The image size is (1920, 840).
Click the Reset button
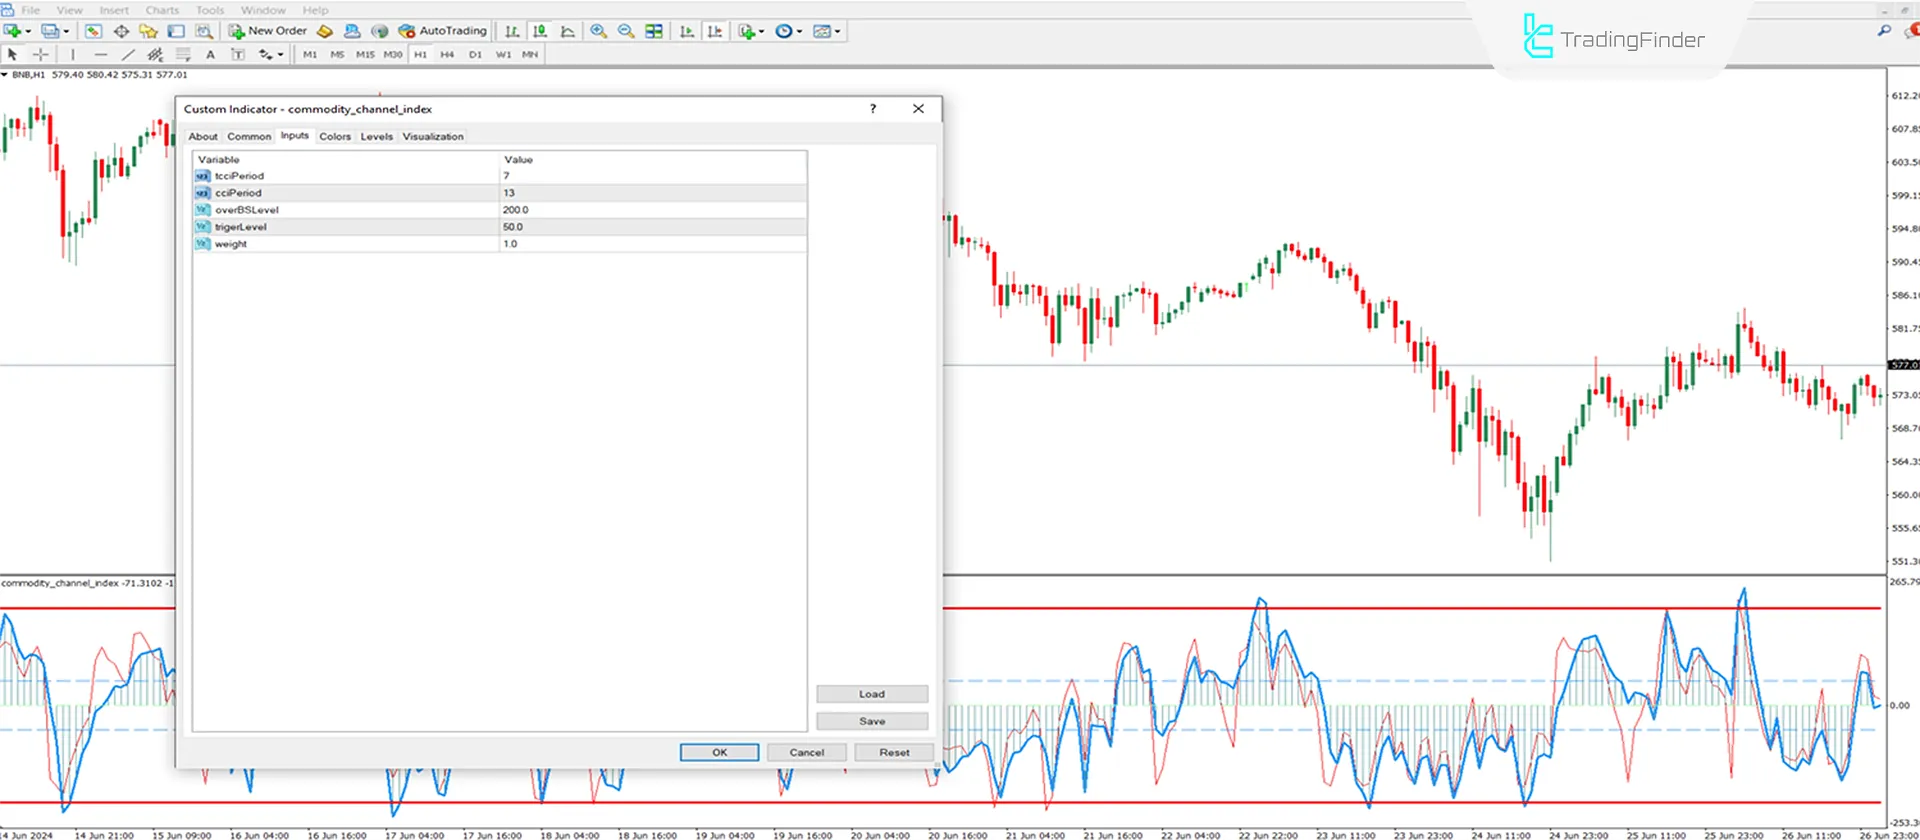coord(894,752)
